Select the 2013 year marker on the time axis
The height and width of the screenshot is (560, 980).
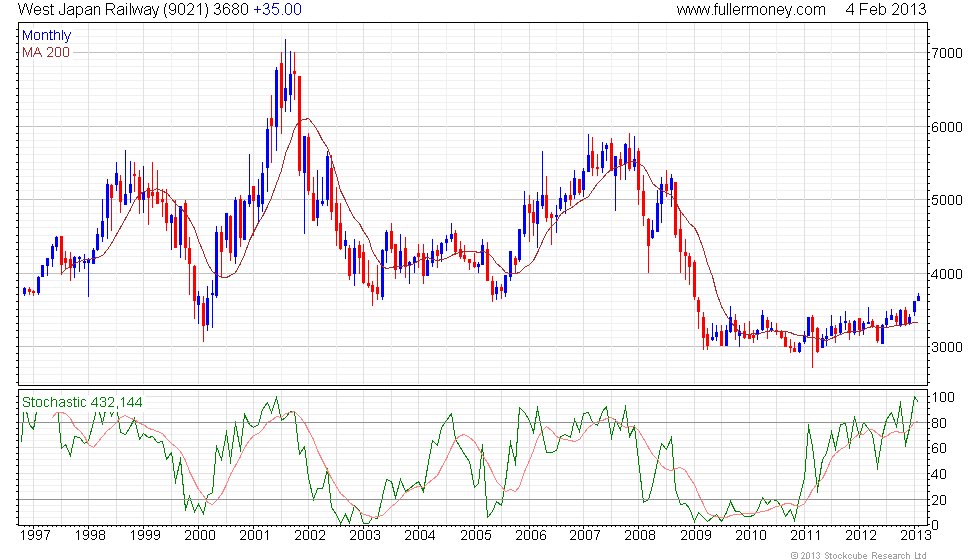click(913, 535)
